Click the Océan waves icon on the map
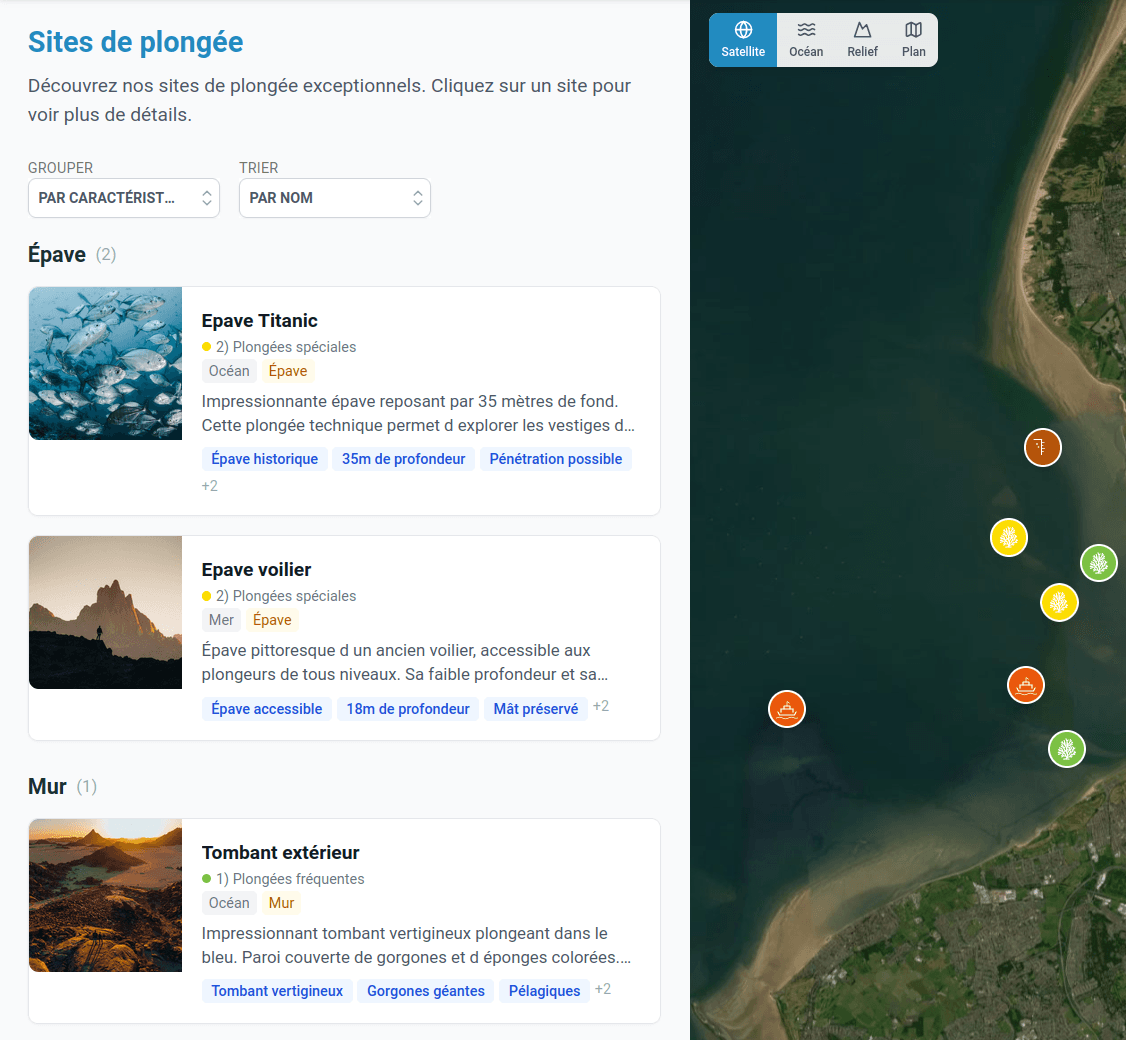Image resolution: width=1126 pixels, height=1040 pixels. [806, 40]
